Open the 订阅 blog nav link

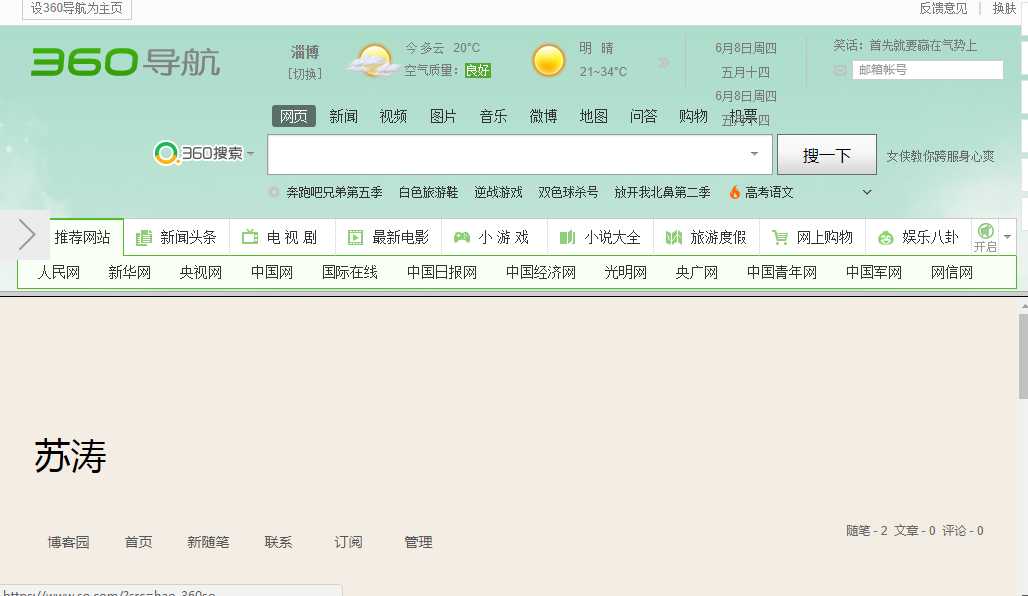[x=348, y=542]
